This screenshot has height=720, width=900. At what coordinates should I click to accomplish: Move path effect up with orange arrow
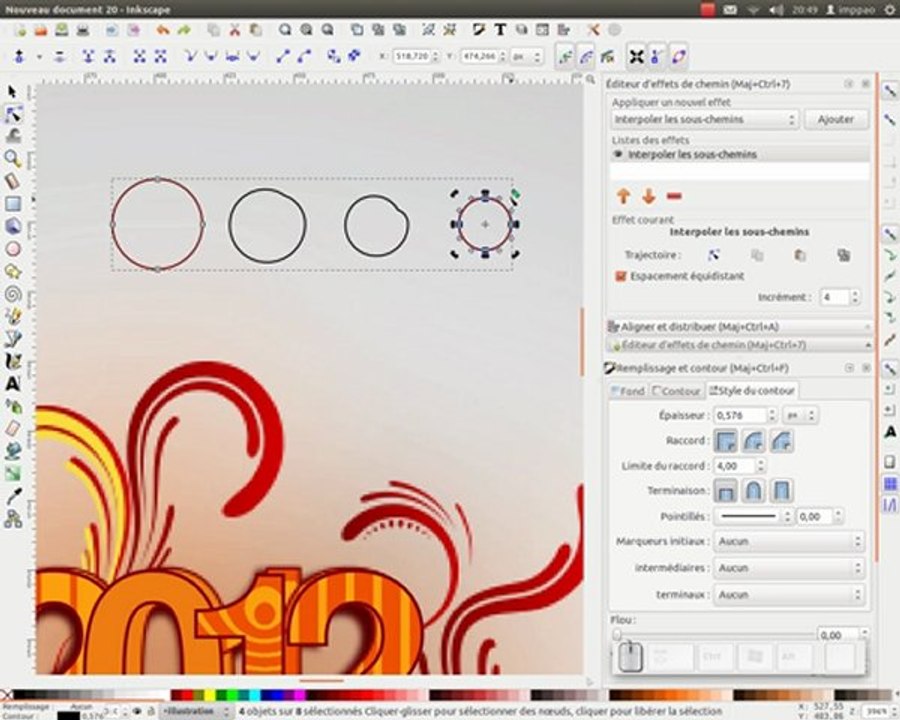tap(623, 196)
